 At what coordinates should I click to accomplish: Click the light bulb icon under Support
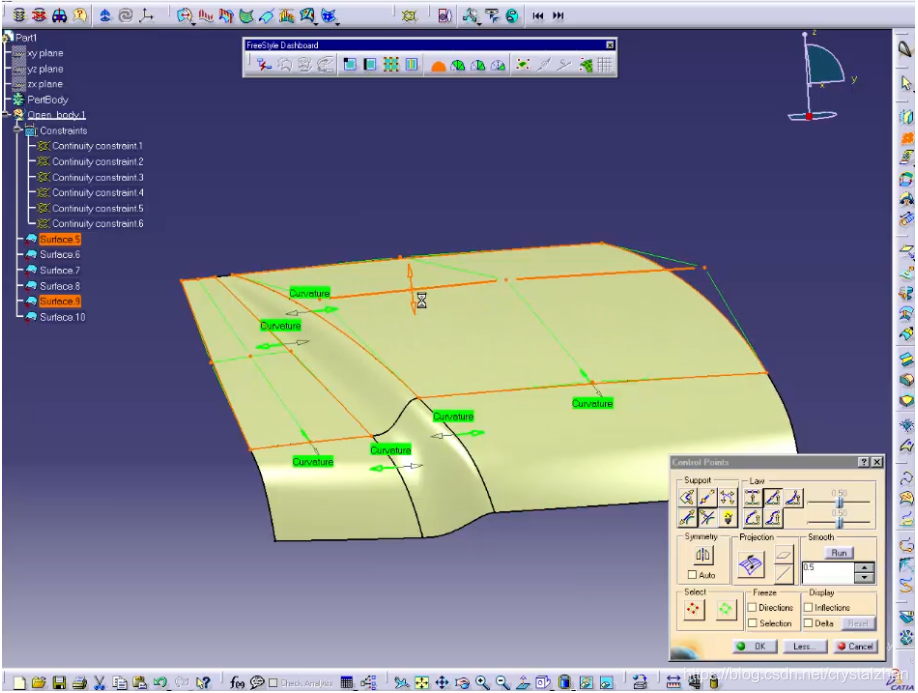[x=727, y=518]
